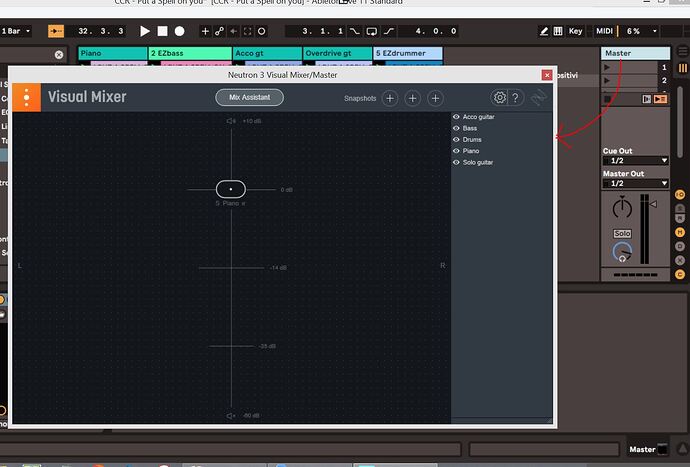
Task: Hide Solo guitar track eye icon
Action: [456, 162]
